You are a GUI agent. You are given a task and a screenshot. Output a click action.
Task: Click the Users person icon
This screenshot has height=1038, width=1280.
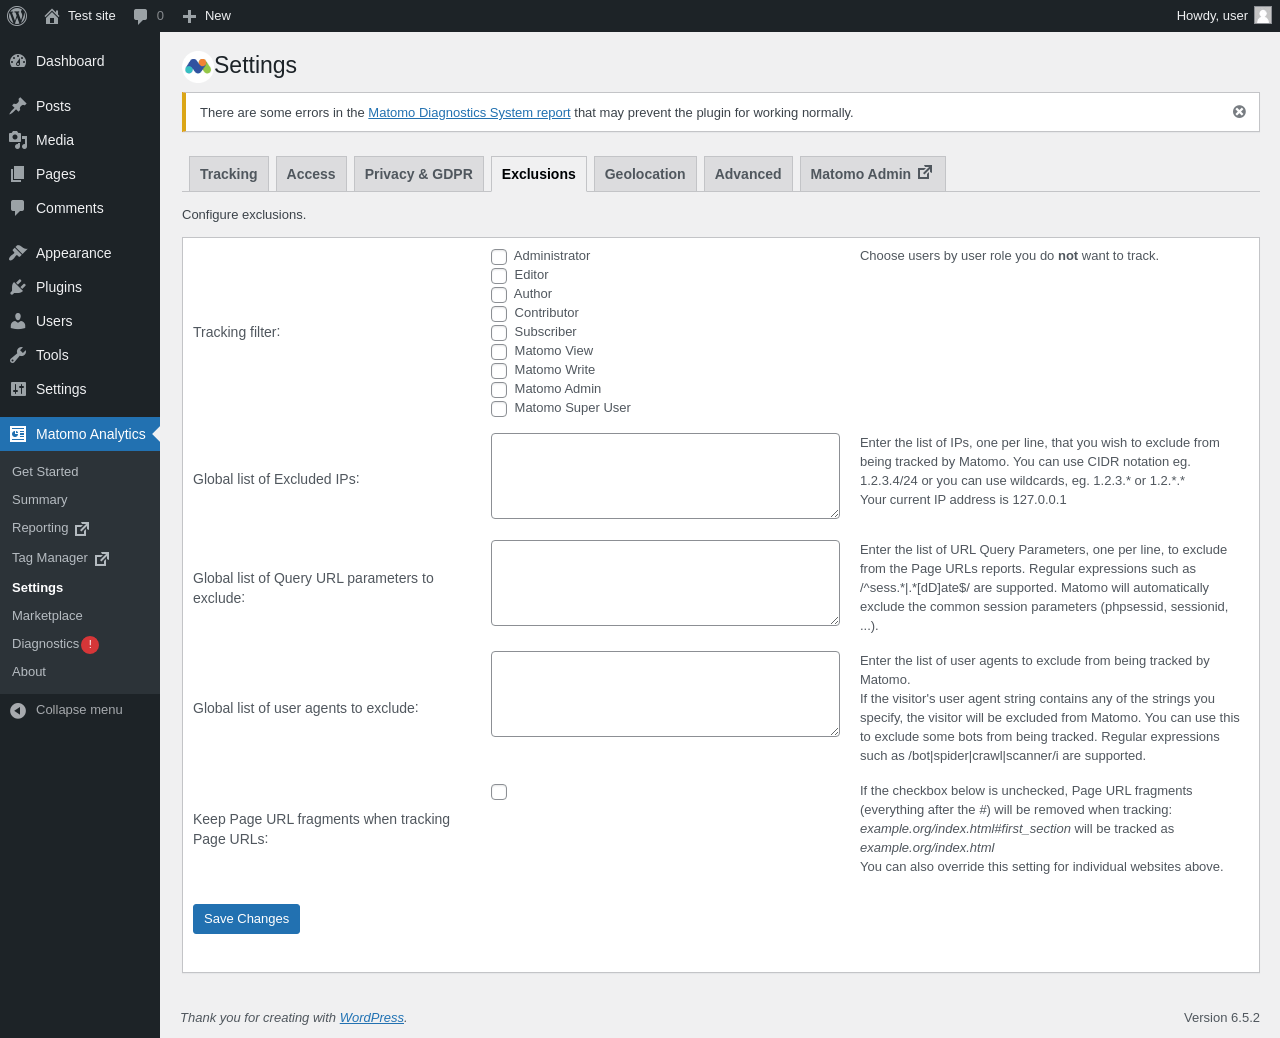click(18, 321)
